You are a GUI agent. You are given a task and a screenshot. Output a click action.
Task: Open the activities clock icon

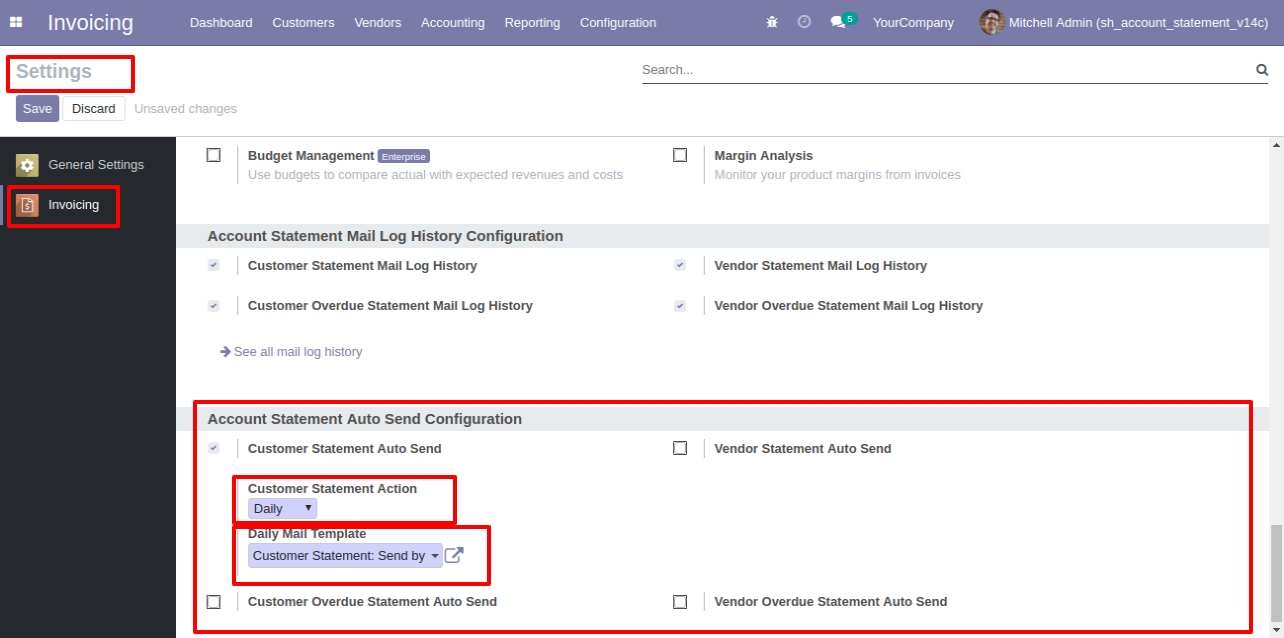pyautogui.click(x=804, y=22)
